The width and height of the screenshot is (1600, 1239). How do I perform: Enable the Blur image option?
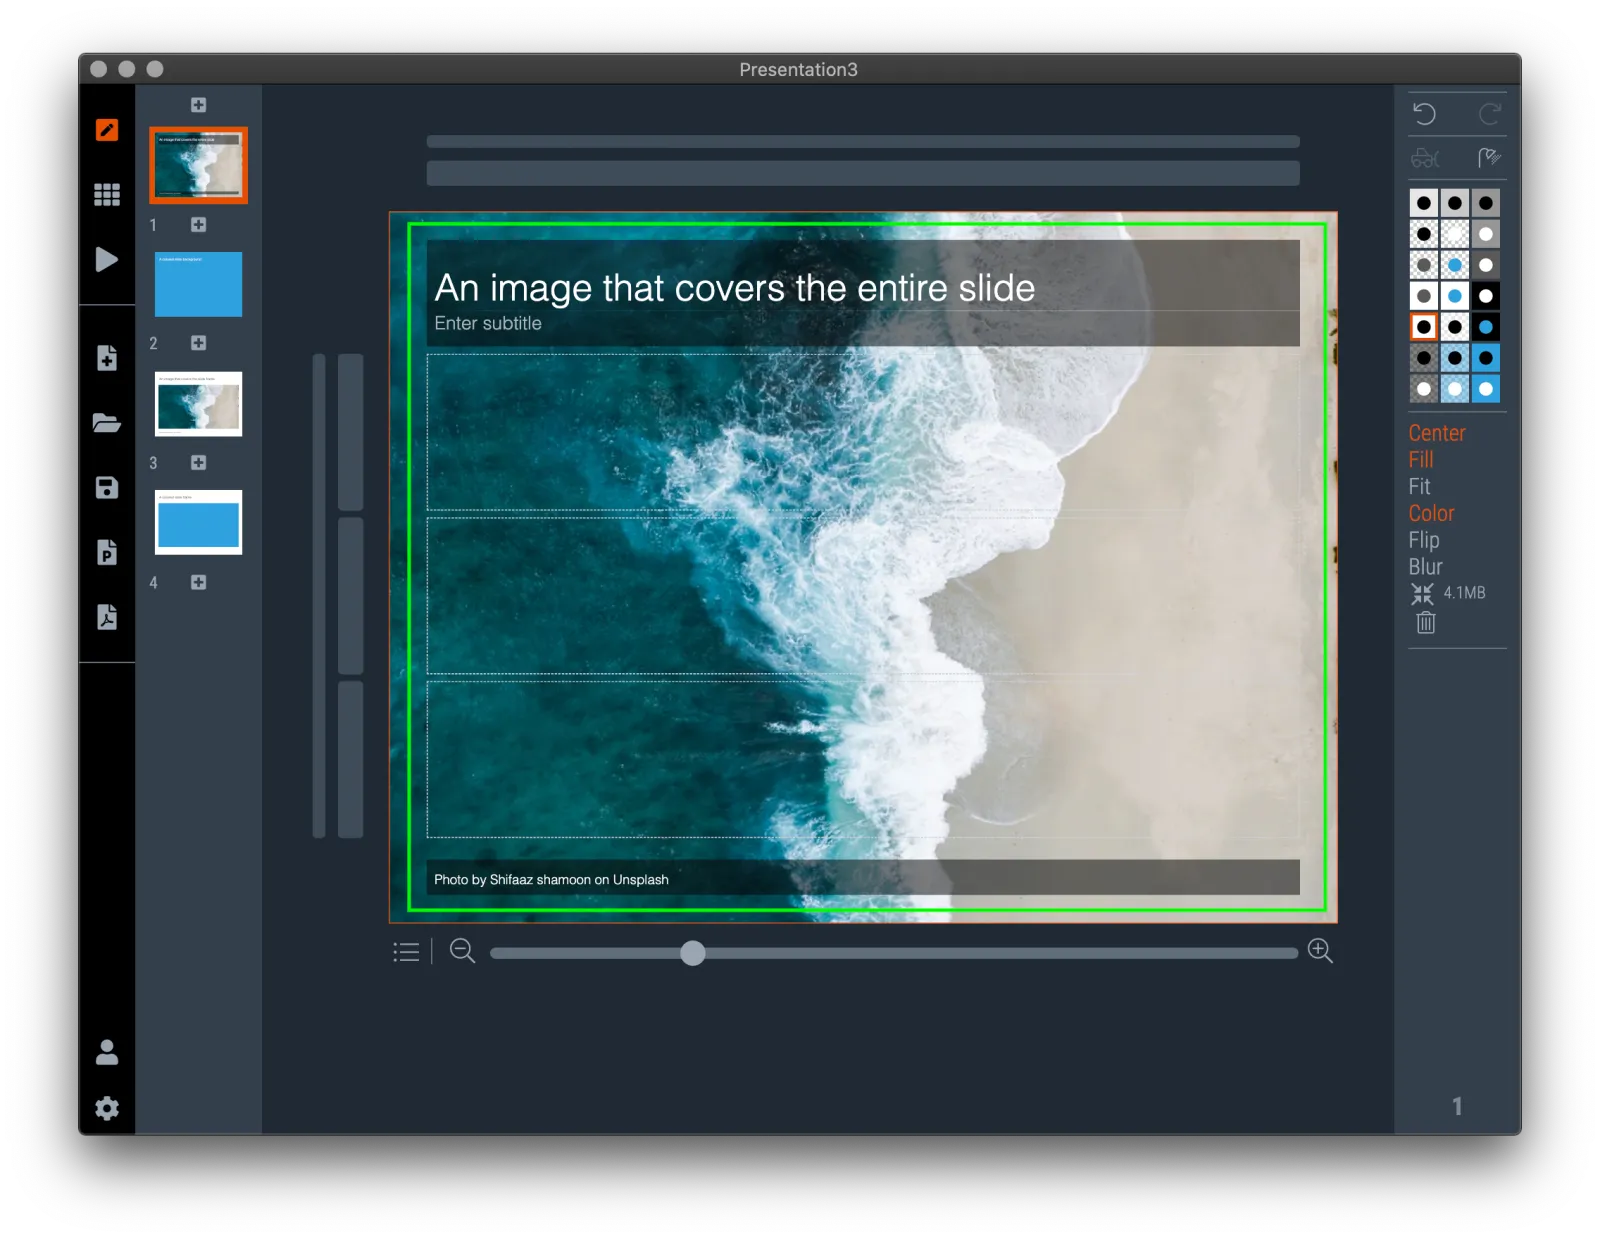(1425, 567)
